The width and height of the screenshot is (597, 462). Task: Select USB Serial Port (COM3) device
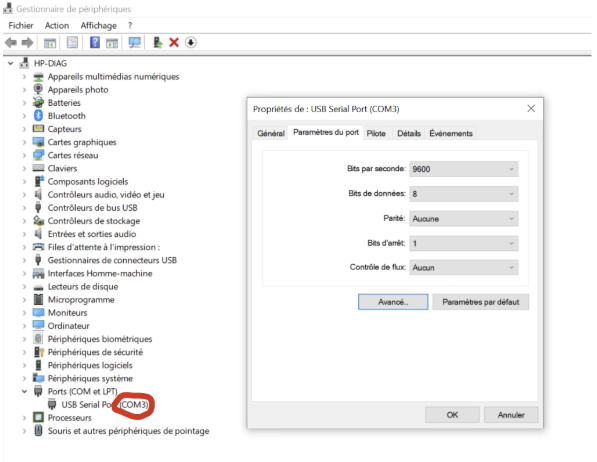tap(98, 404)
